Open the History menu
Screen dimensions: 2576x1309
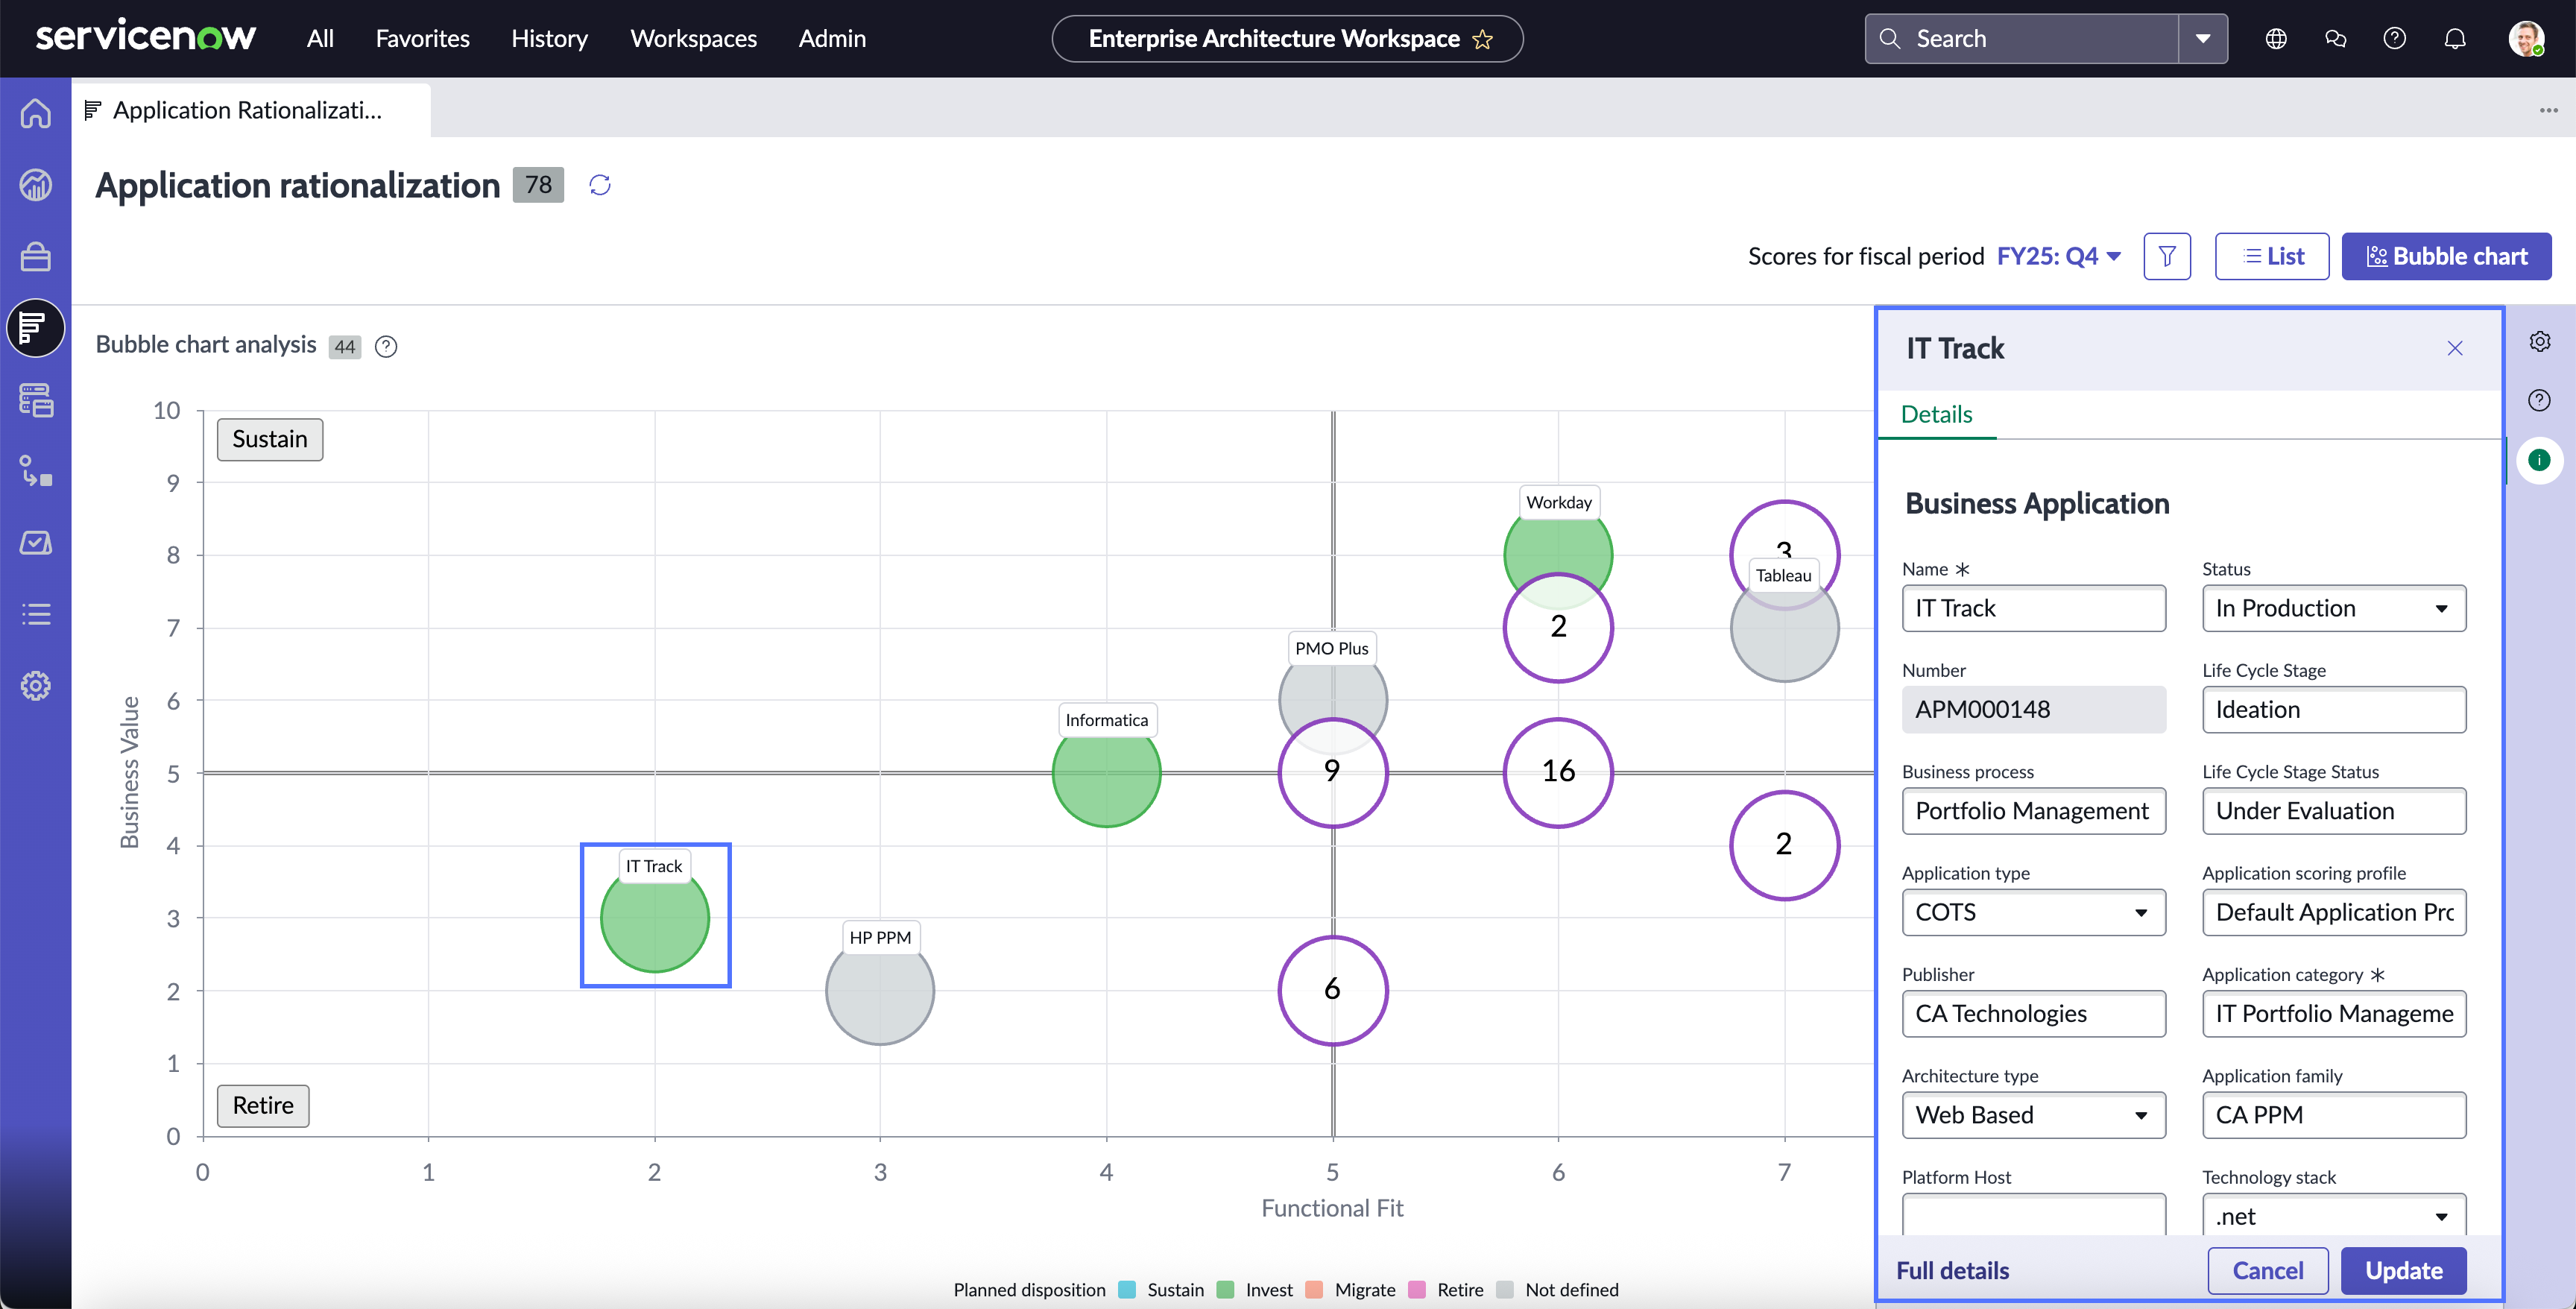550,39
